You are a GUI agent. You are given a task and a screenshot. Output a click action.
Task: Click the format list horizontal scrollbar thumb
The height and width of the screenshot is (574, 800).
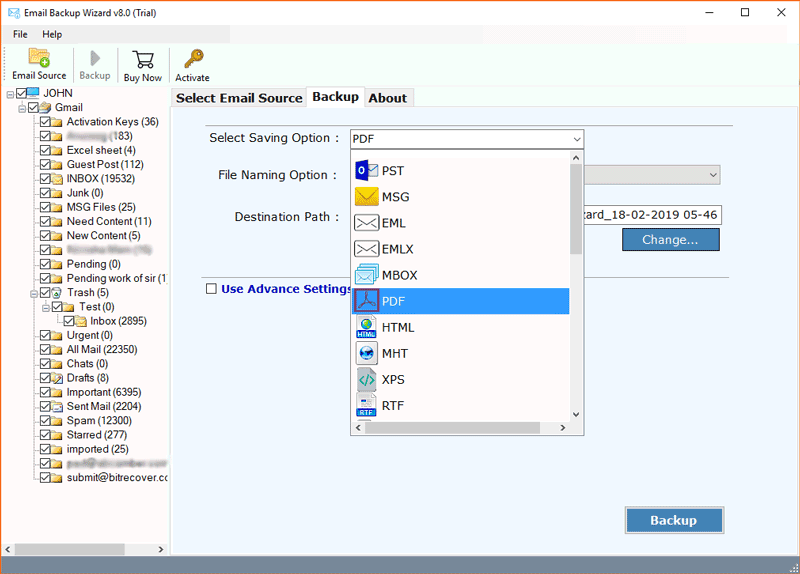coord(453,428)
